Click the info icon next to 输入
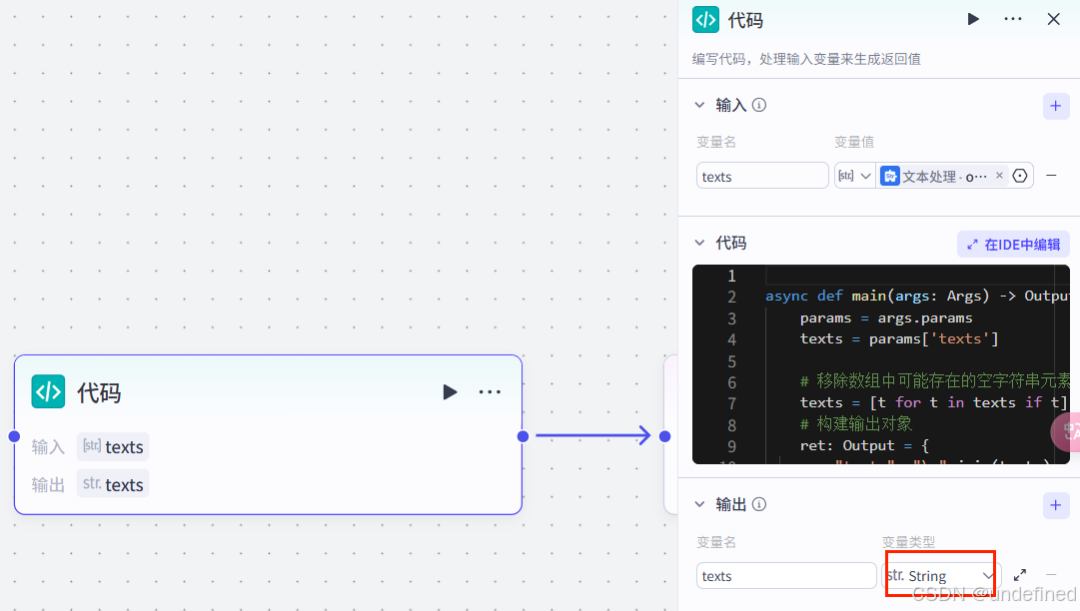Screen dimensions: 1080x611 759,105
